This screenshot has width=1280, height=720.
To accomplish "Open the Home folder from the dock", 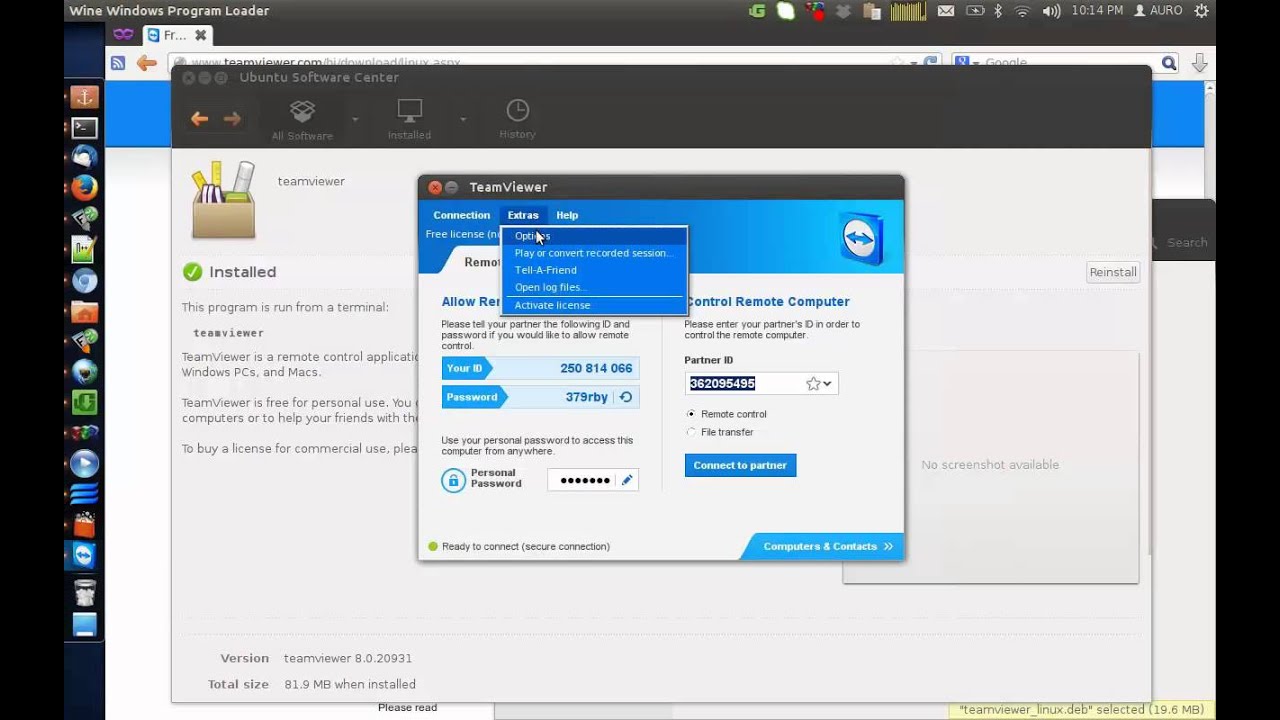I will point(84,311).
